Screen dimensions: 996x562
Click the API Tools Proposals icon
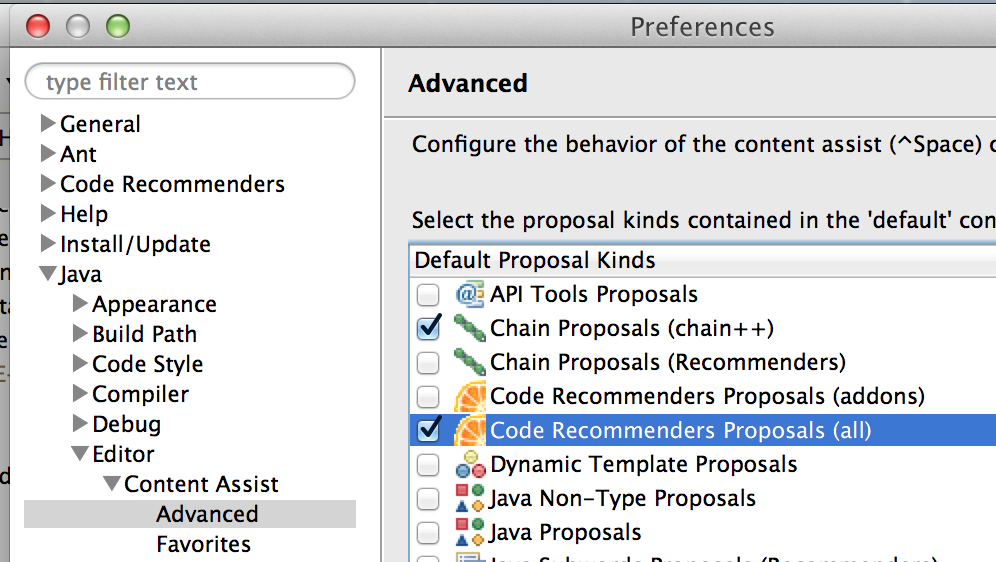470,295
